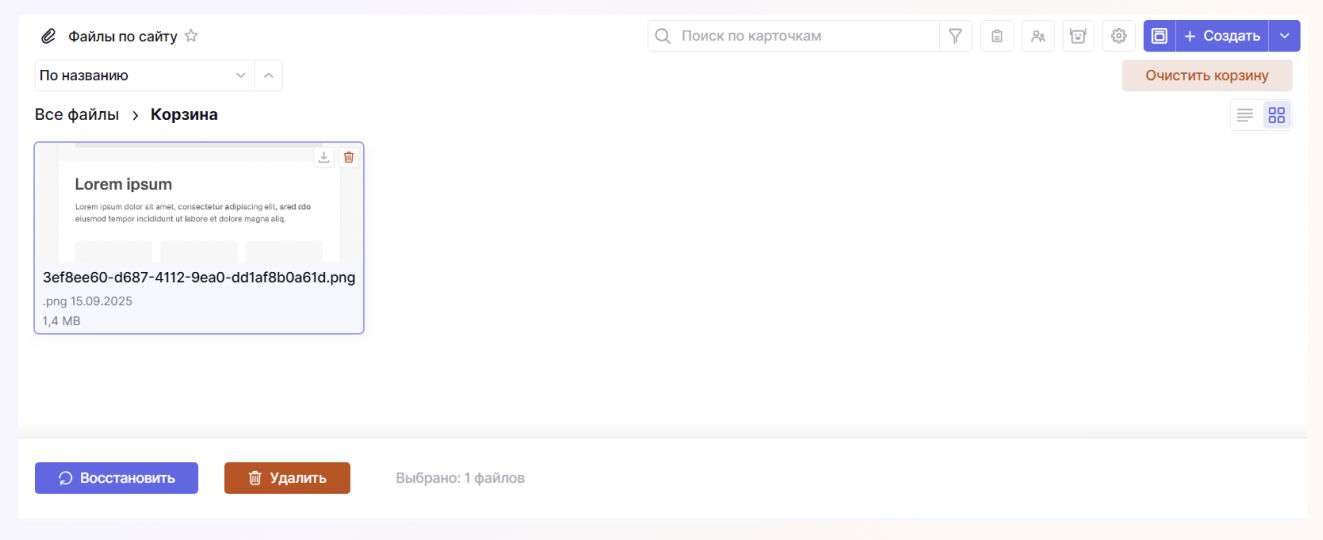The height and width of the screenshot is (540, 1323).
Task: Mark Файлы по сайту as favorite with star
Action: [191, 36]
